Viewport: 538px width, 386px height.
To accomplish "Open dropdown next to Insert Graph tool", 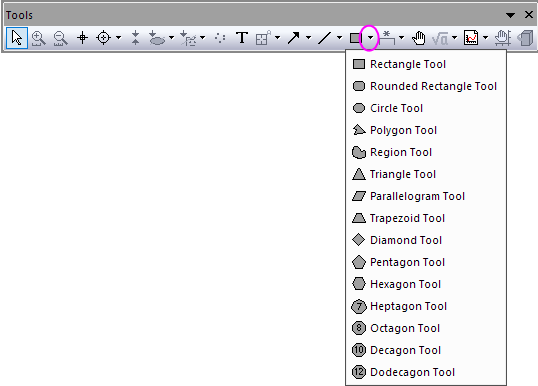I will pyautogui.click(x=486, y=37).
